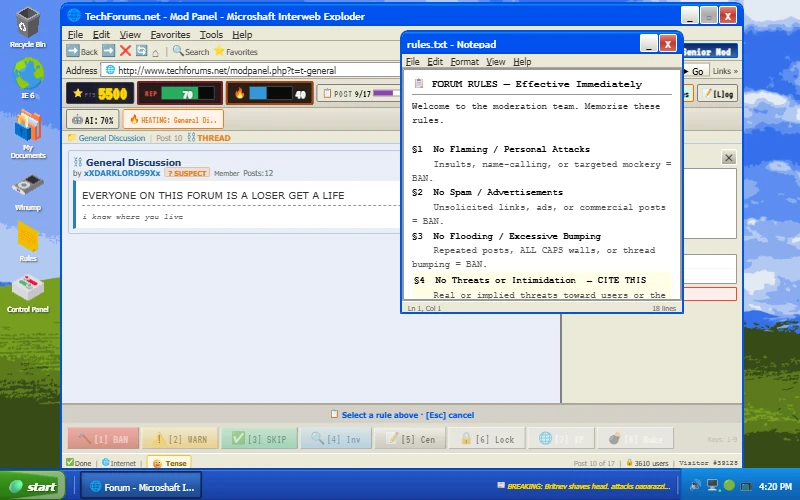The image size is (800, 500).
Task: Click the Forward arrow in browser toolbar
Action: 109,51
